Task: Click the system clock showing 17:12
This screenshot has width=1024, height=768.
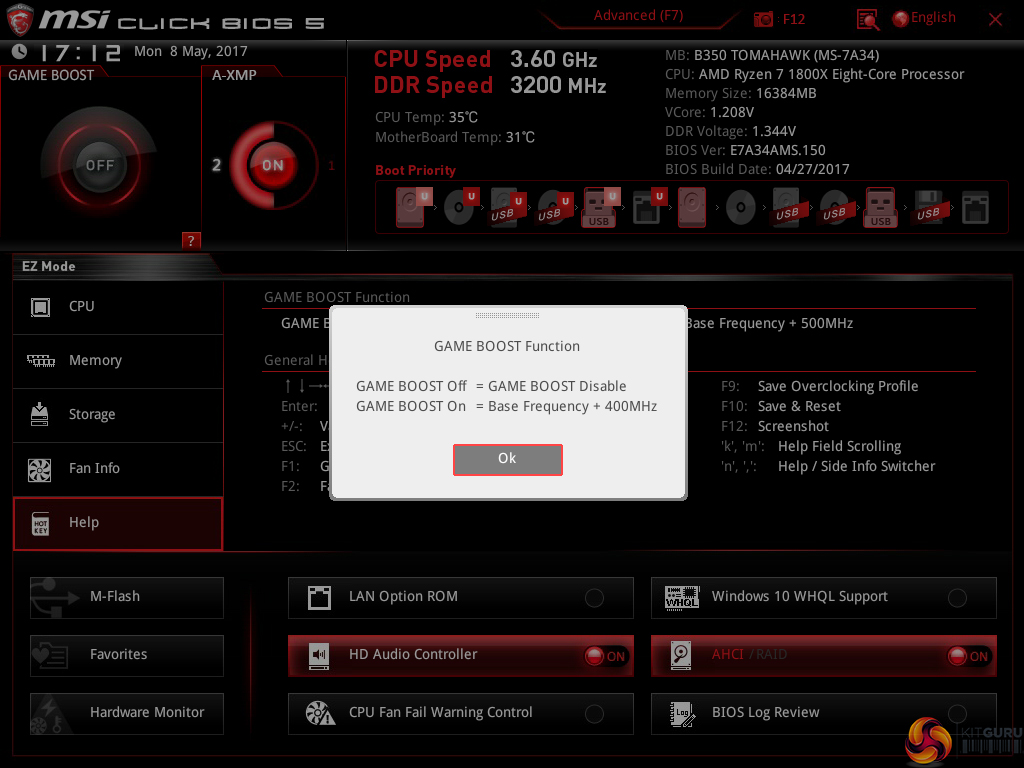Action: 80,52
